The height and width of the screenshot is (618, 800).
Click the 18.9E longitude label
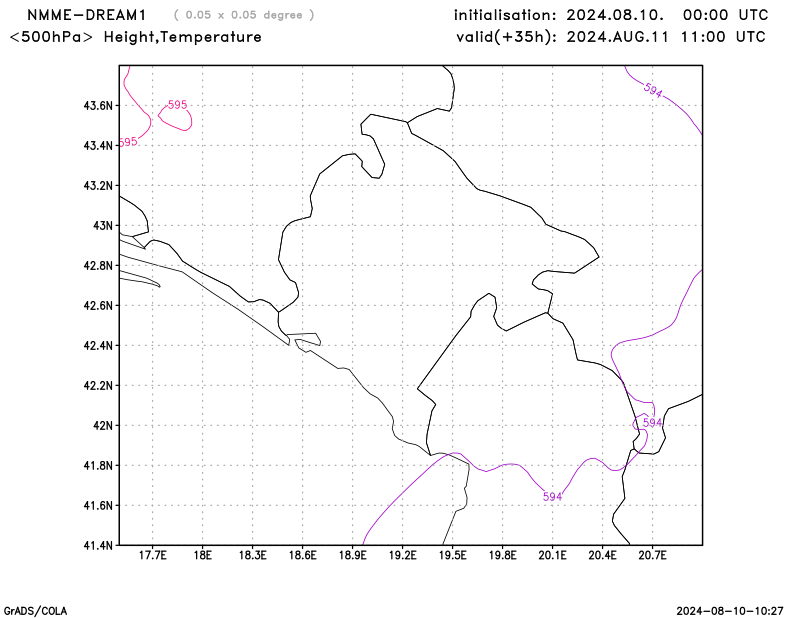[x=353, y=555]
